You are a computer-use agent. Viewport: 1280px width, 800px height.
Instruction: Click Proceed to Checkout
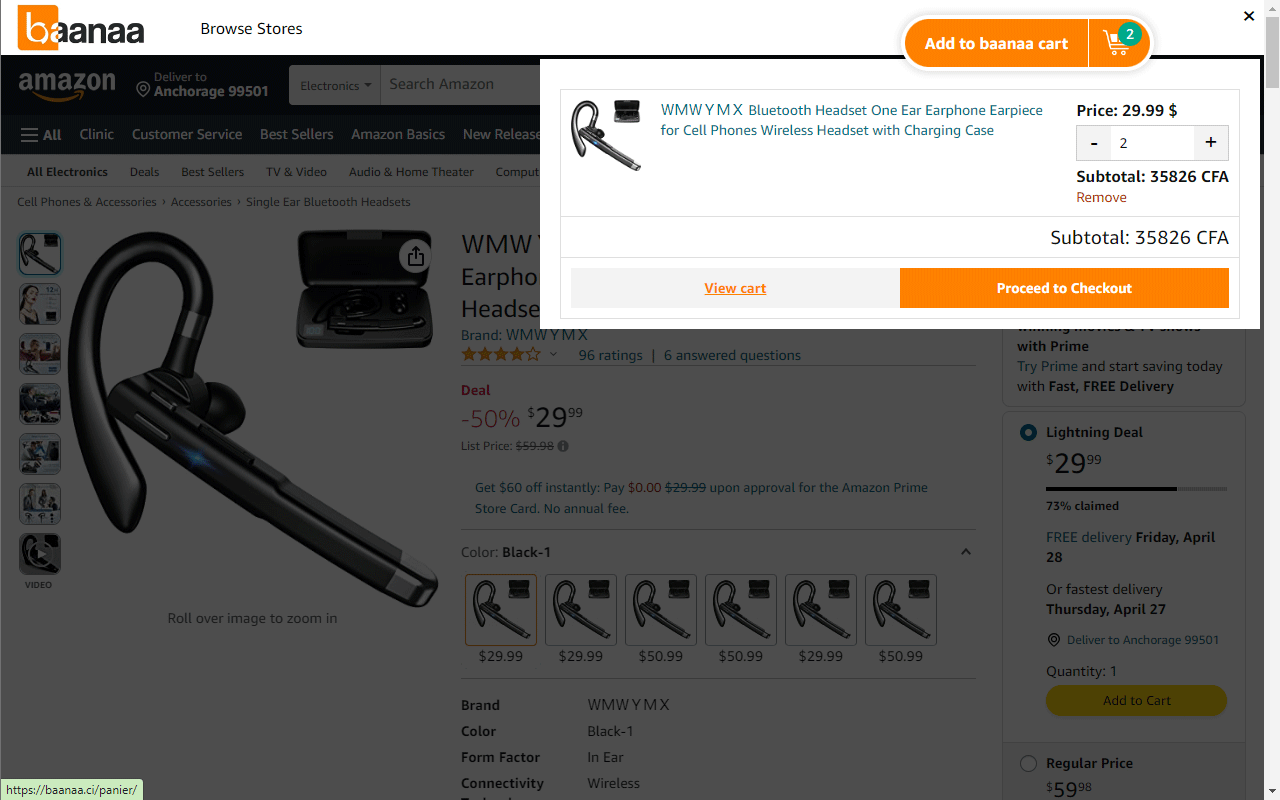(x=1064, y=288)
